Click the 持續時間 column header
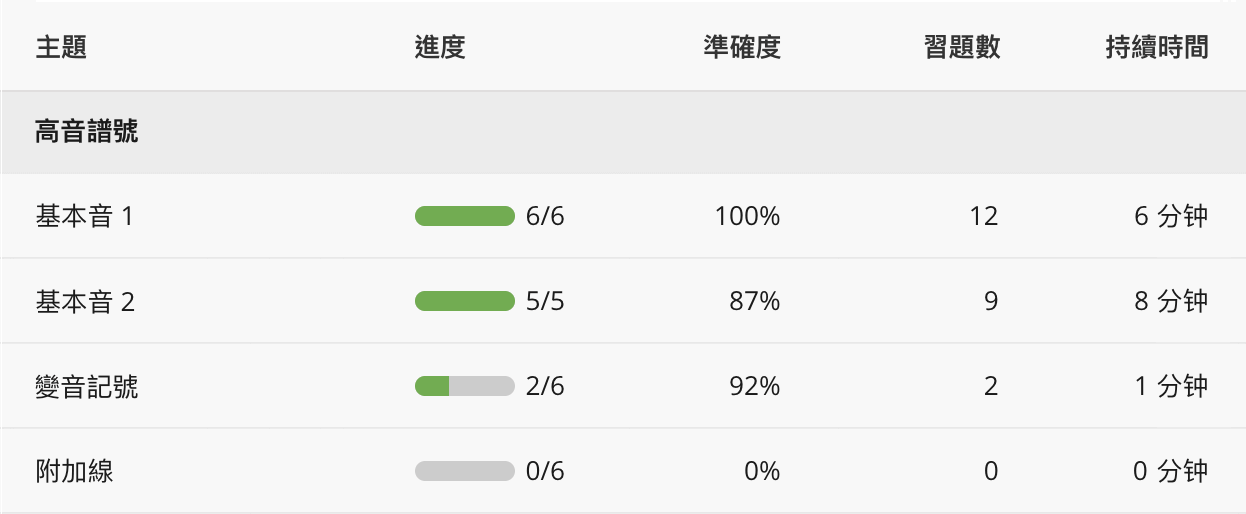This screenshot has height=514, width=1246. [x=1156, y=47]
